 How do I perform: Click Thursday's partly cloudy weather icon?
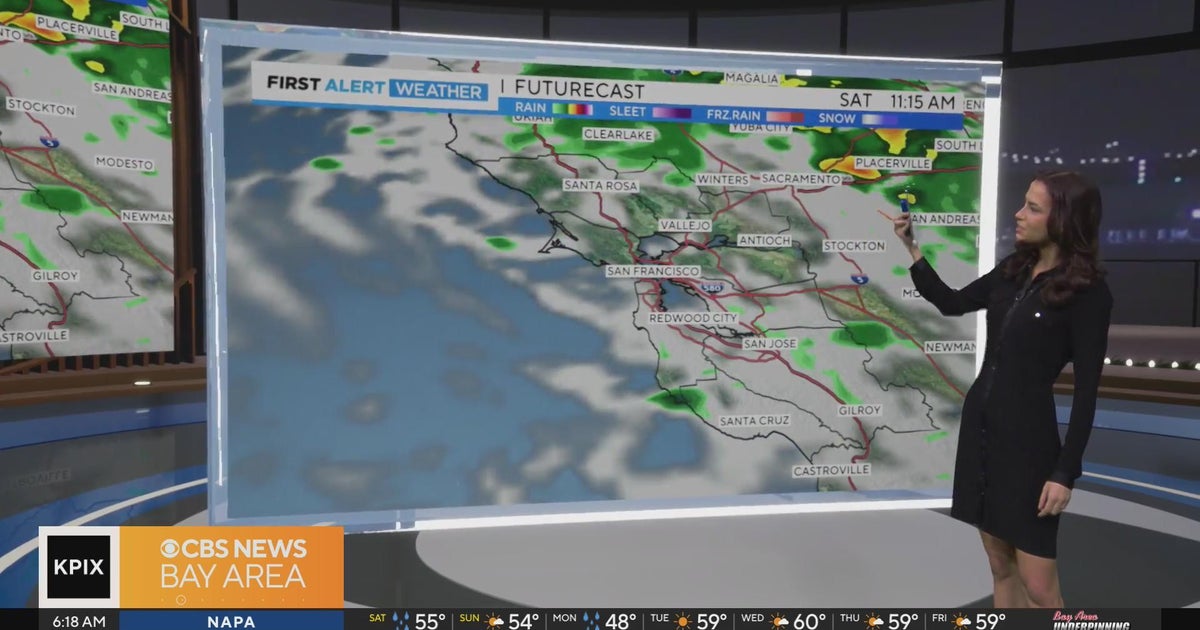(x=872, y=618)
